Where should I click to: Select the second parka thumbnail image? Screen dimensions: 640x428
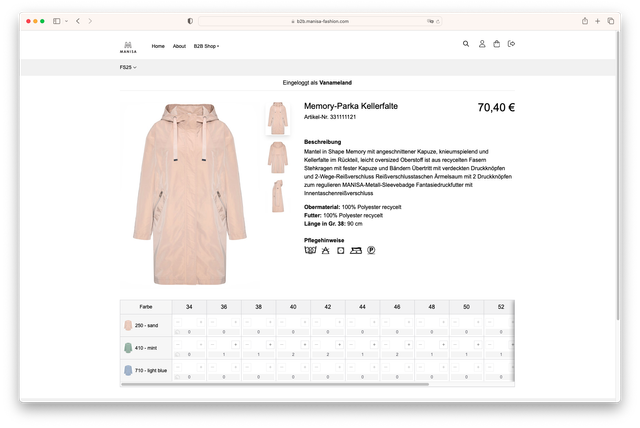coord(277,157)
